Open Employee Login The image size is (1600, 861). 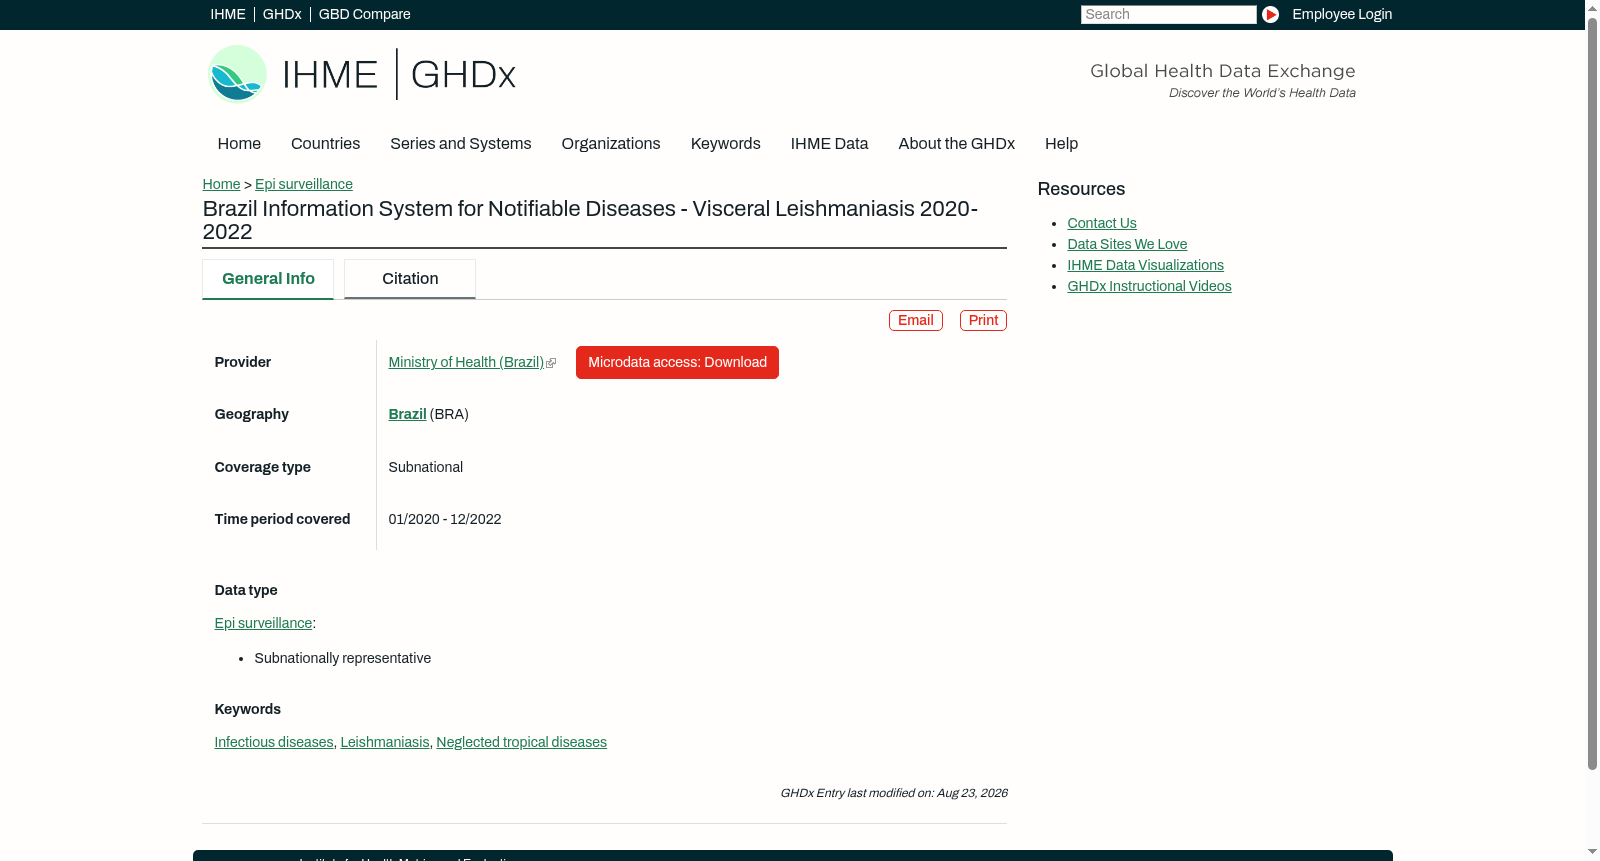(1342, 14)
